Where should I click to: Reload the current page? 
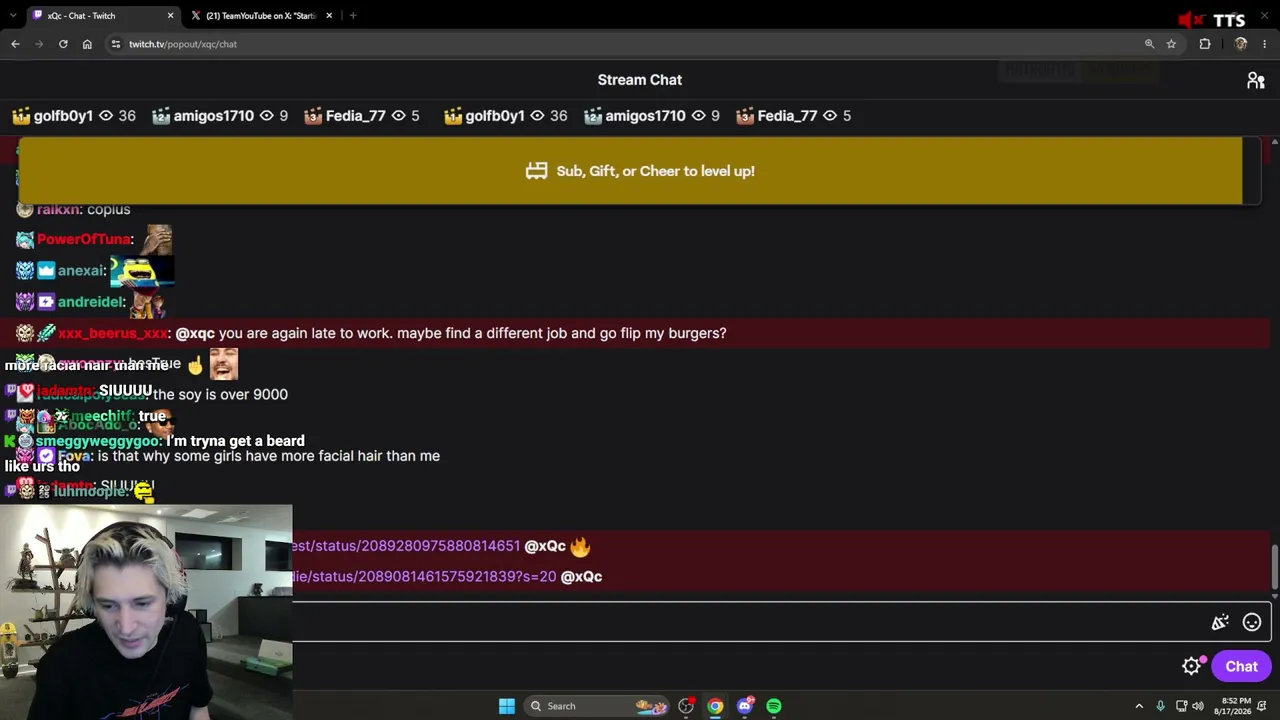[63, 44]
